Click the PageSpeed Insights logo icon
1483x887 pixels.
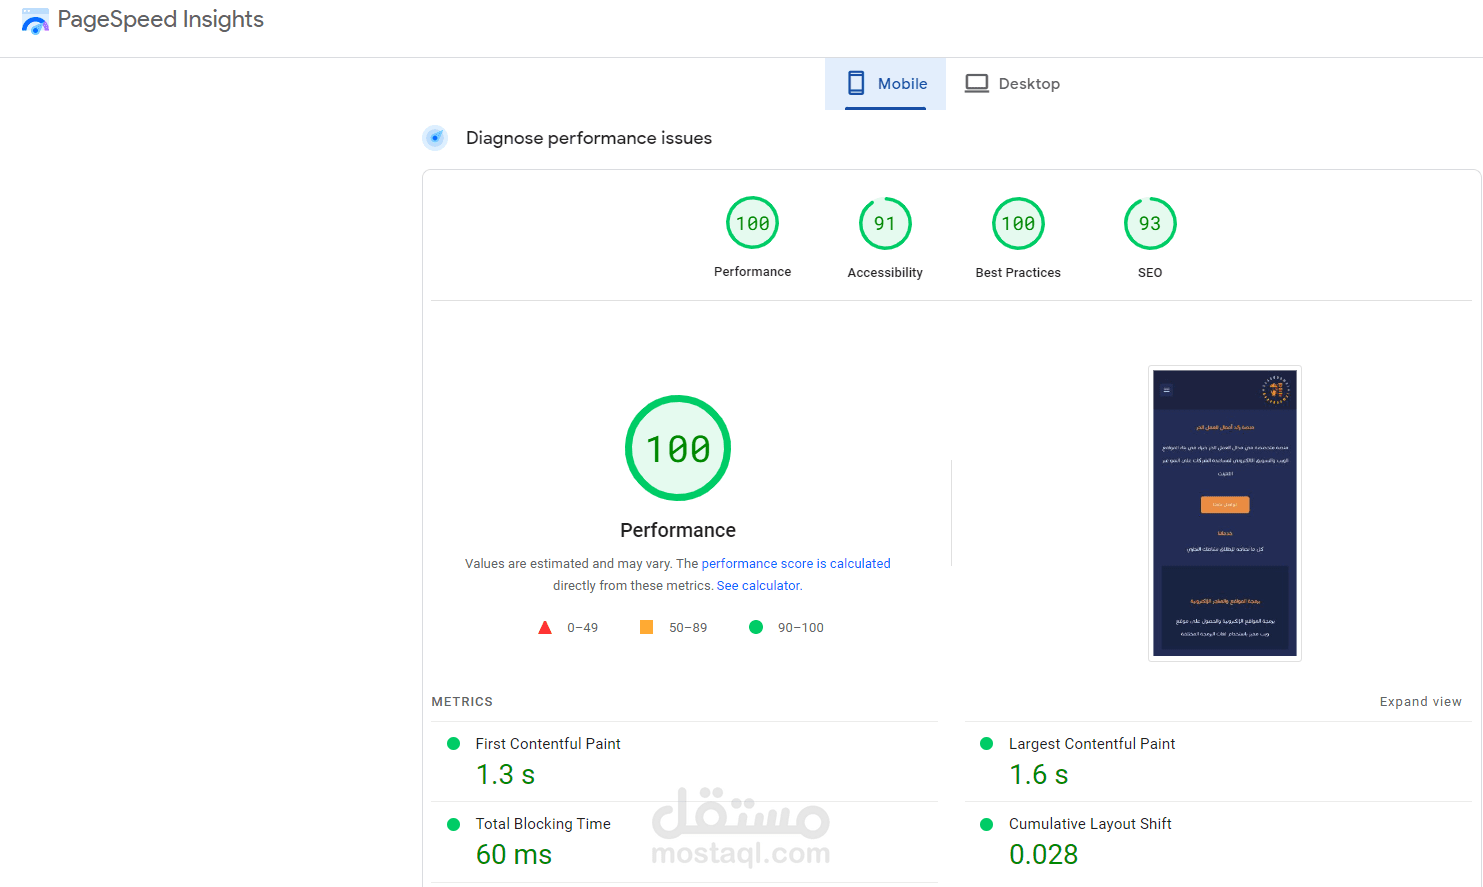pyautogui.click(x=35, y=21)
